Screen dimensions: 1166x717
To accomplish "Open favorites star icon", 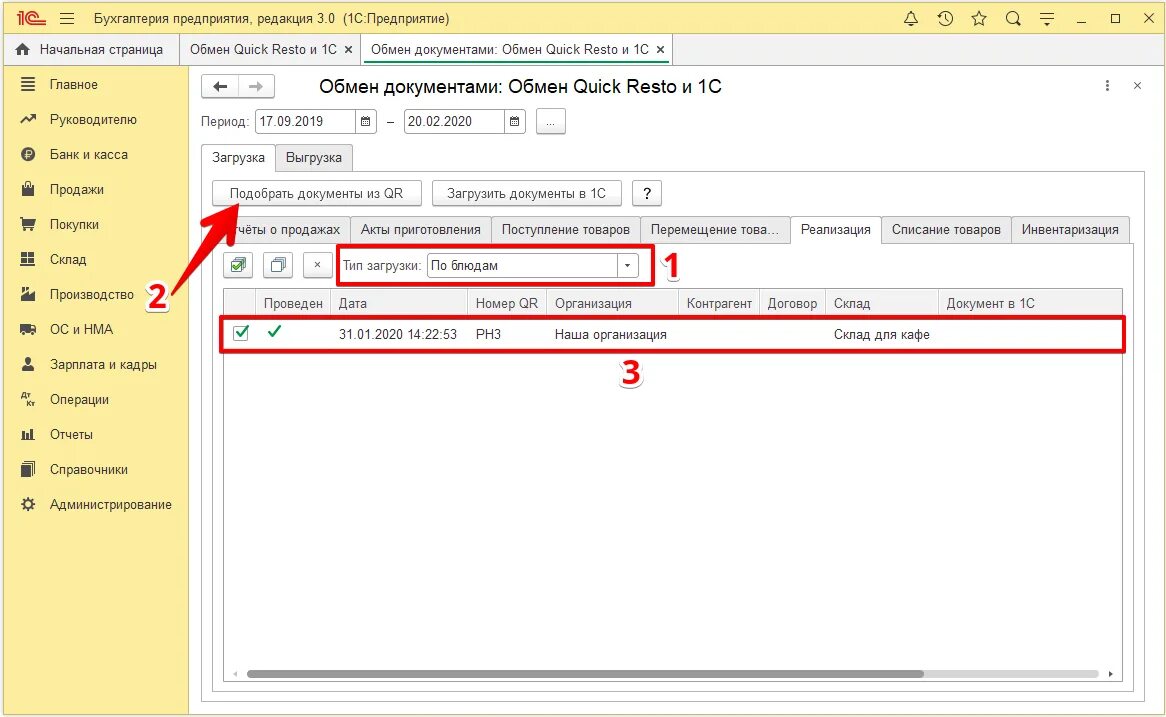I will coord(979,19).
